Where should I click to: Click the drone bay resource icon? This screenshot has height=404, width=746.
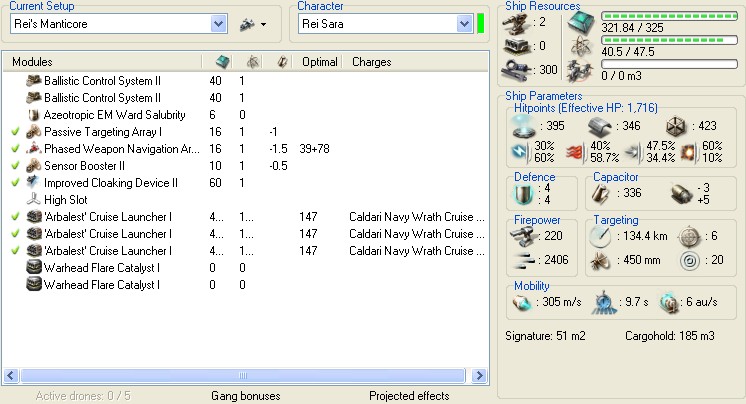[x=581, y=70]
